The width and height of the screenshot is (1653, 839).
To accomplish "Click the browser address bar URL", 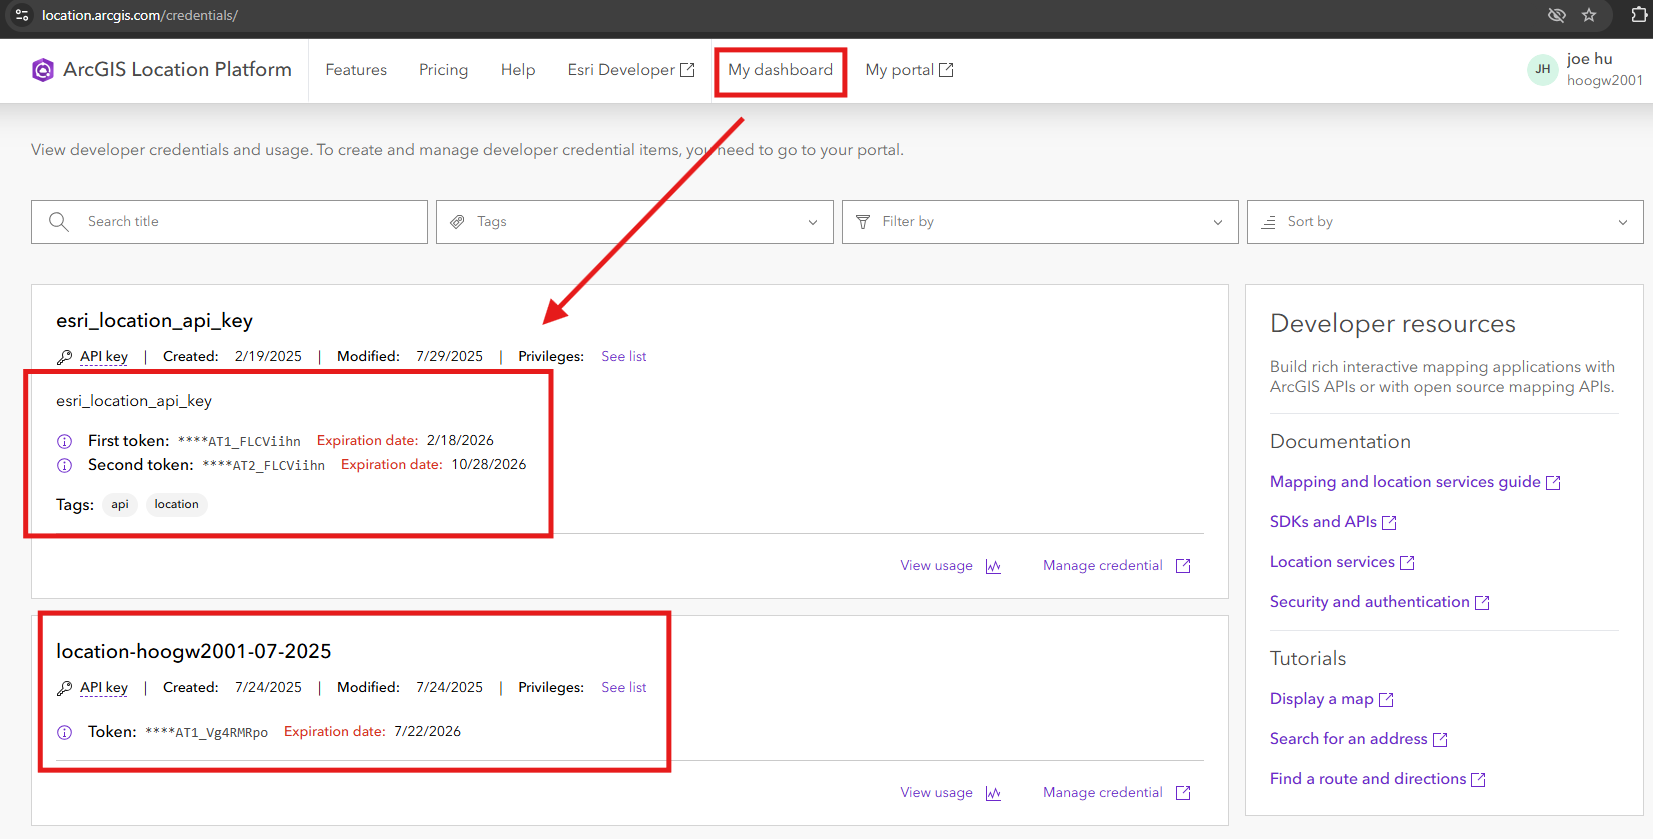I will (x=140, y=15).
